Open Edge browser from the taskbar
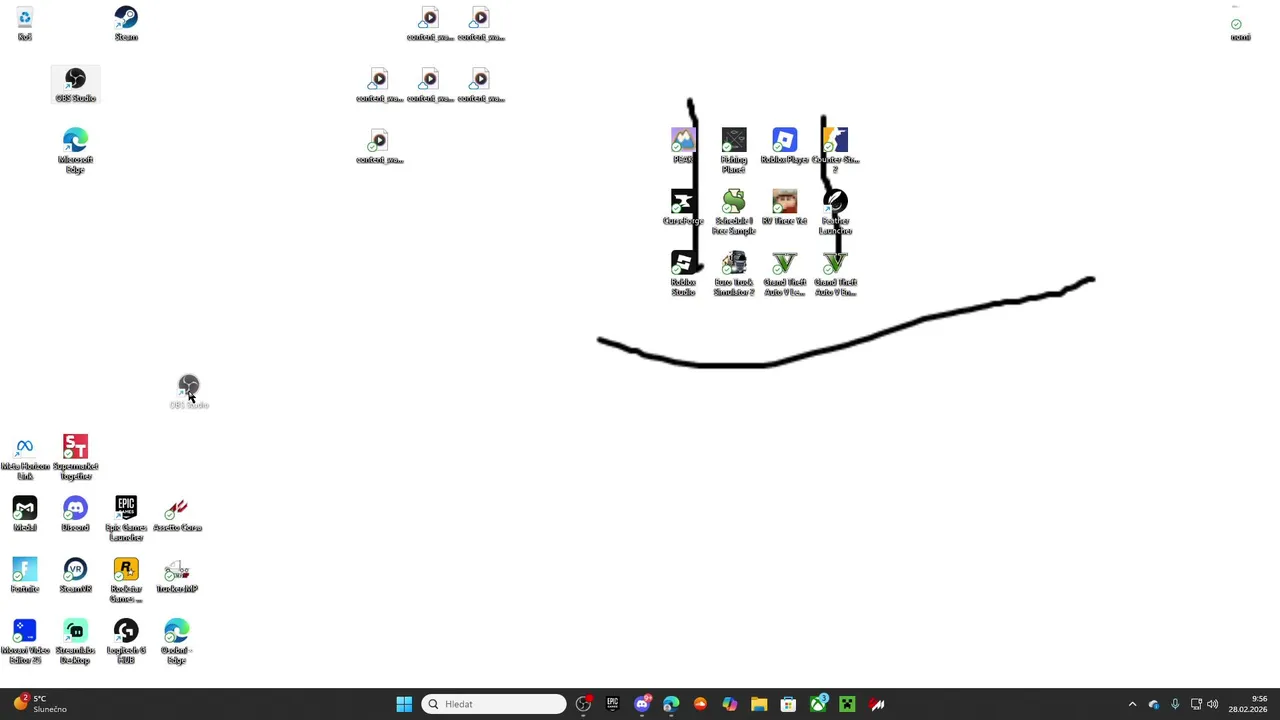Image resolution: width=1280 pixels, height=720 pixels. pyautogui.click(x=671, y=704)
